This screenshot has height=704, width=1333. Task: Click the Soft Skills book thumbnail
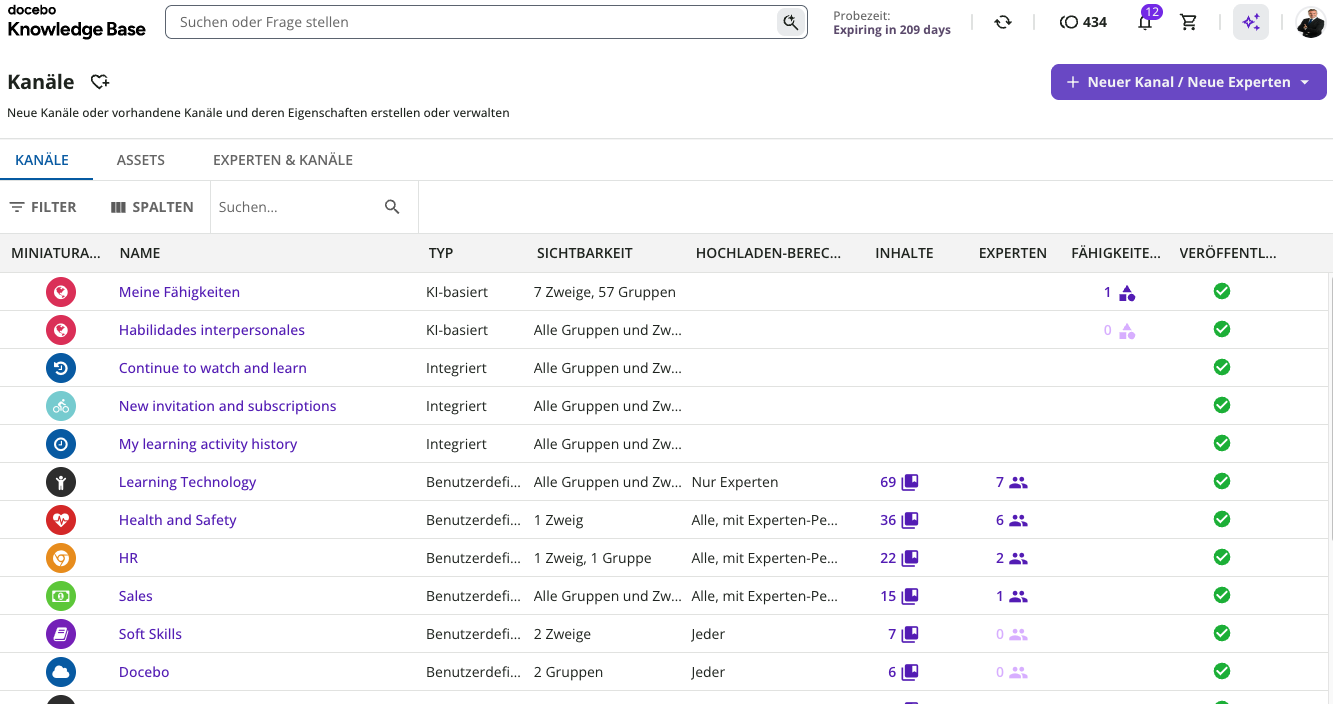pos(61,634)
